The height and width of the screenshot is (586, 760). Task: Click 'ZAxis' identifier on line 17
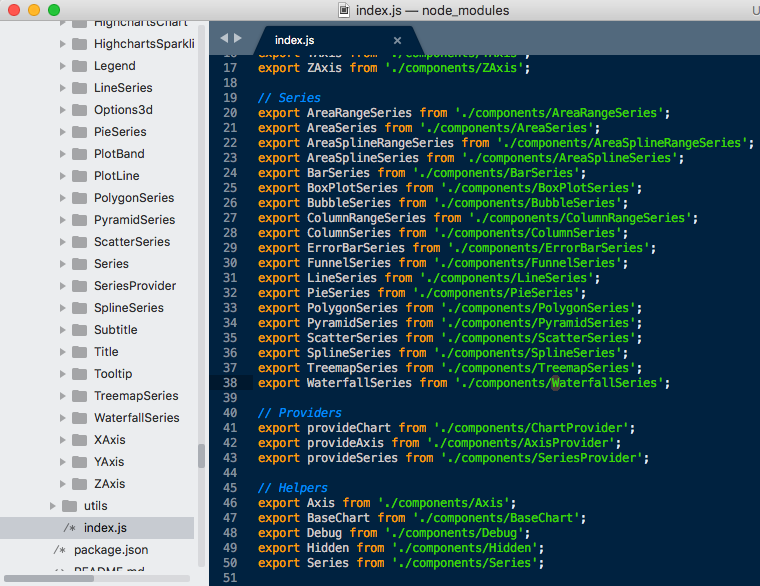324,68
